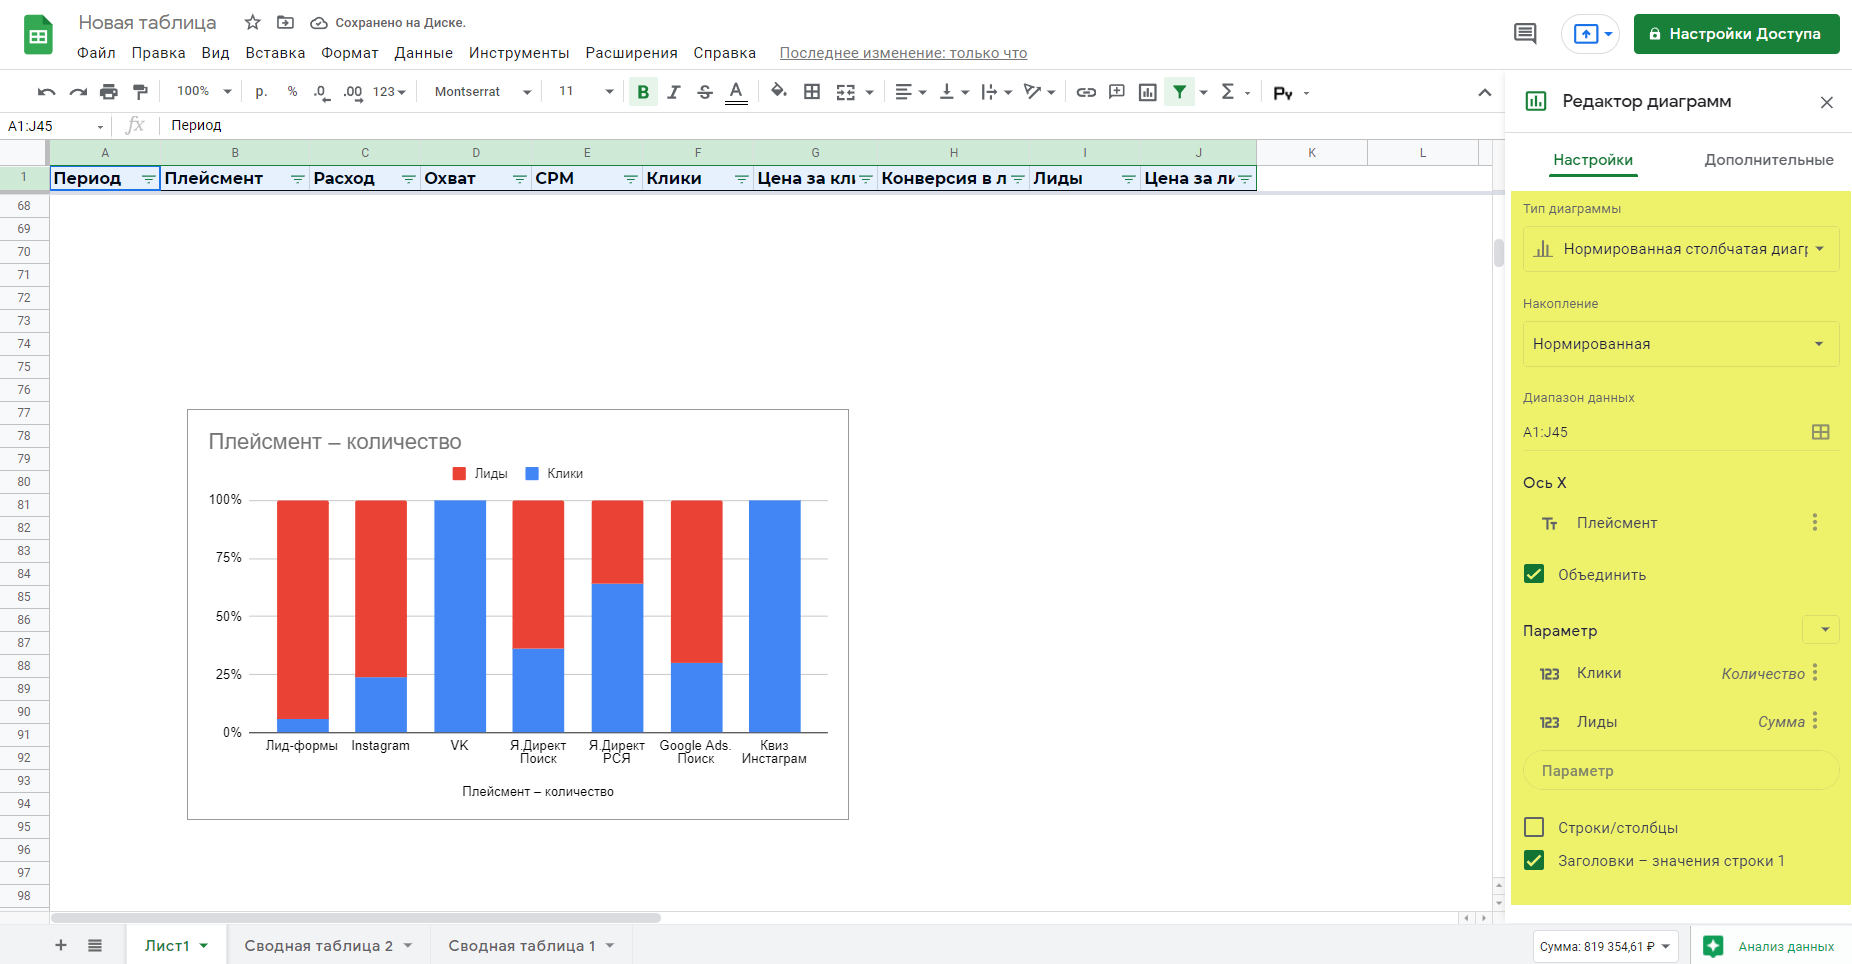The width and height of the screenshot is (1852, 964).
Task: Click the Bold formatting icon
Action: 643,92
